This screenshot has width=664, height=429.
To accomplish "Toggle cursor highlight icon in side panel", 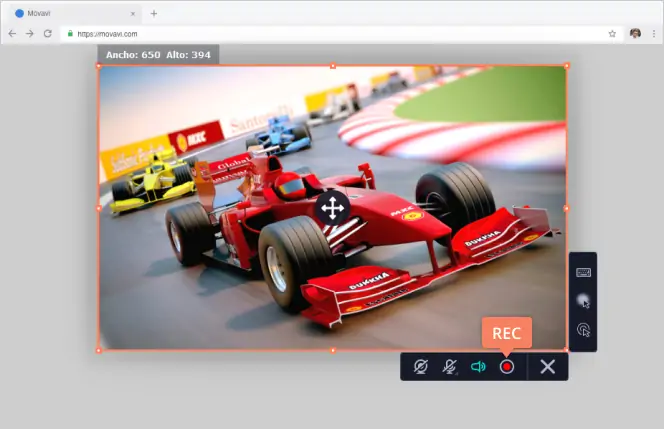I will [x=583, y=301].
